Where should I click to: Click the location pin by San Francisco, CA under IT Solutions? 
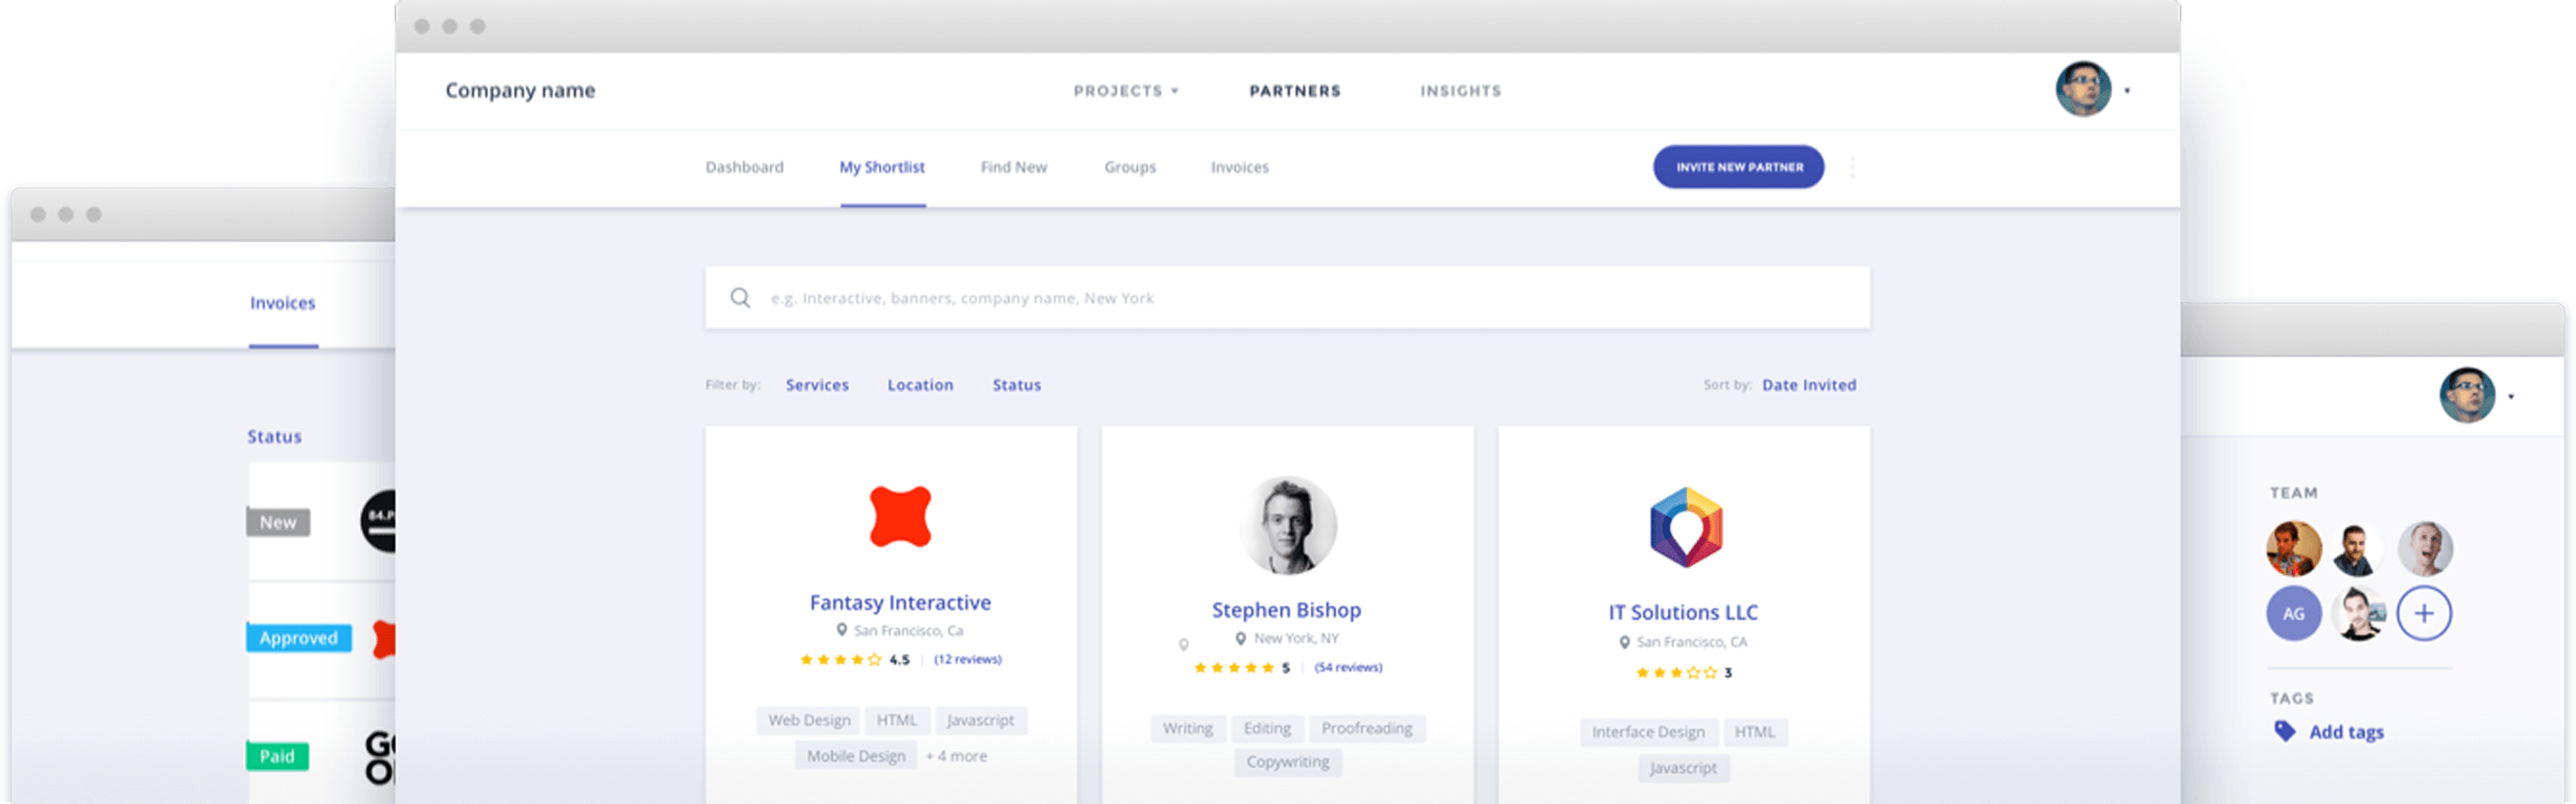pos(1624,642)
